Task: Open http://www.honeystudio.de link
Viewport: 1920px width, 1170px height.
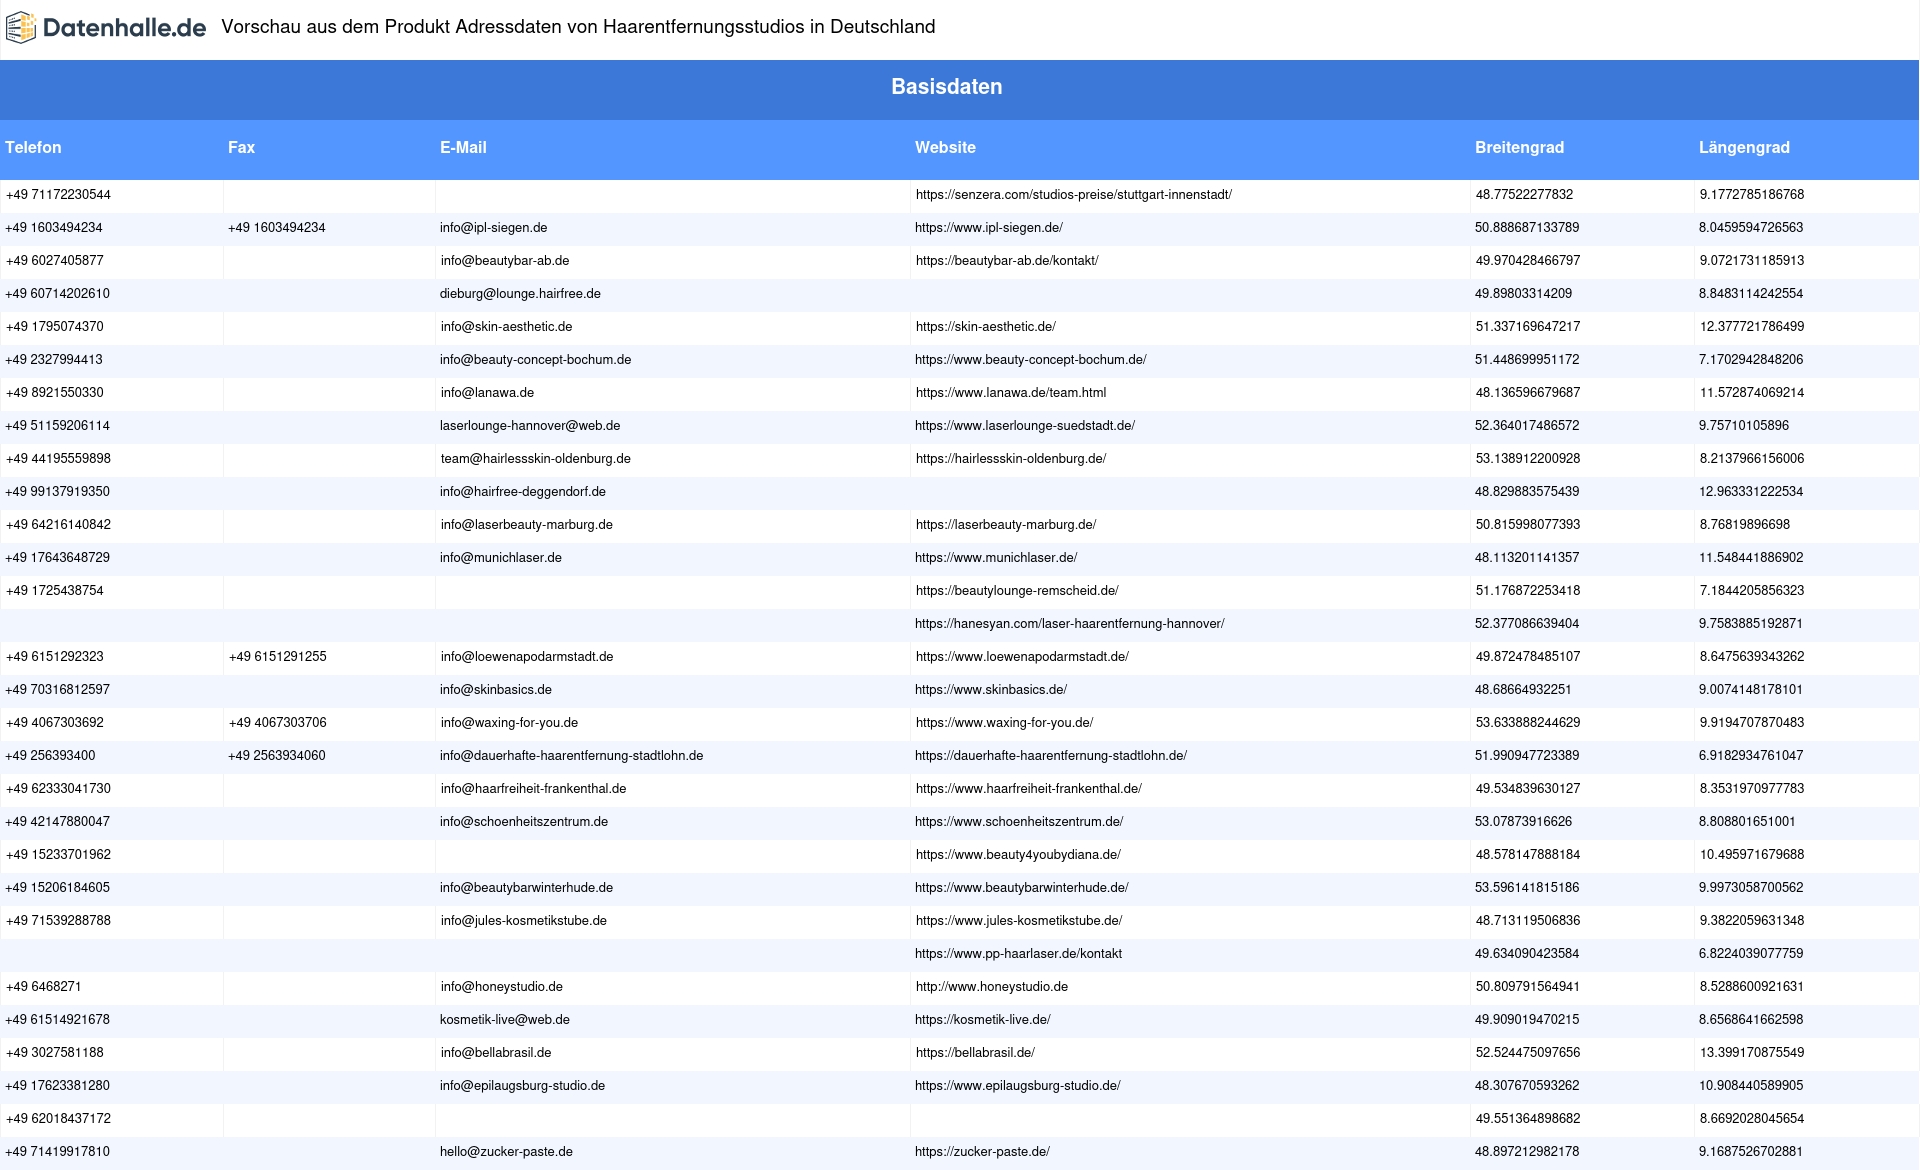Action: 991,987
